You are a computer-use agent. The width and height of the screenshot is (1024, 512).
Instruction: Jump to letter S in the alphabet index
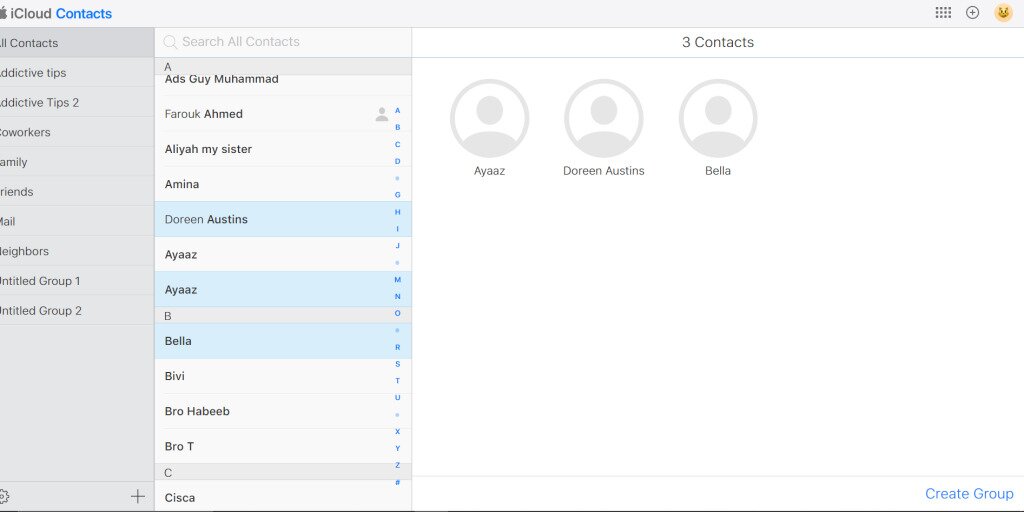(398, 364)
